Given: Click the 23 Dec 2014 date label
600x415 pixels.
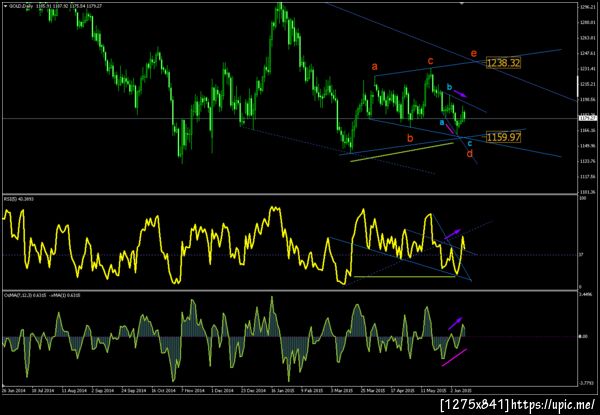Looking at the screenshot, I should click(253, 391).
